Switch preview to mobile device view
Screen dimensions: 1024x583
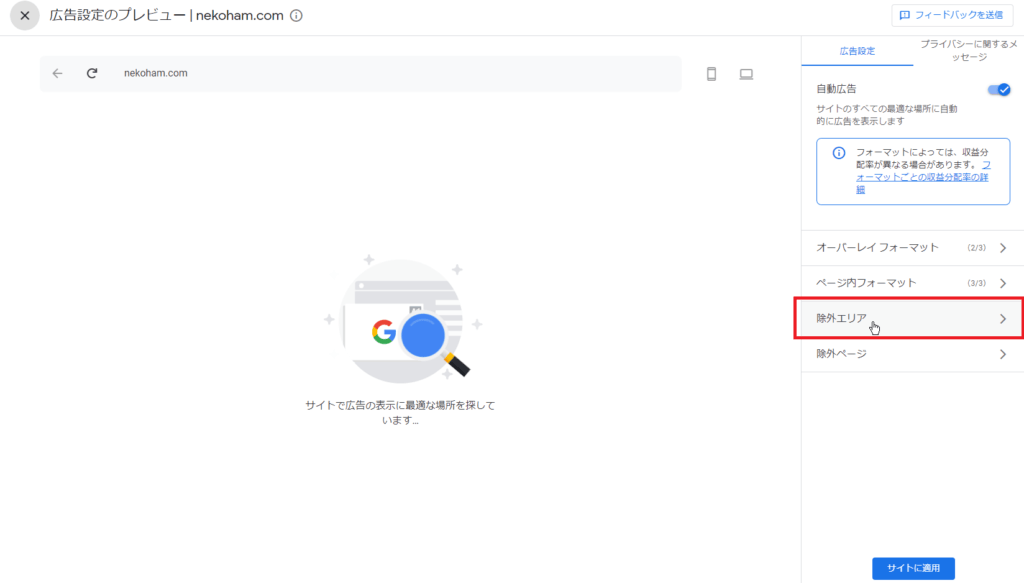[711, 74]
